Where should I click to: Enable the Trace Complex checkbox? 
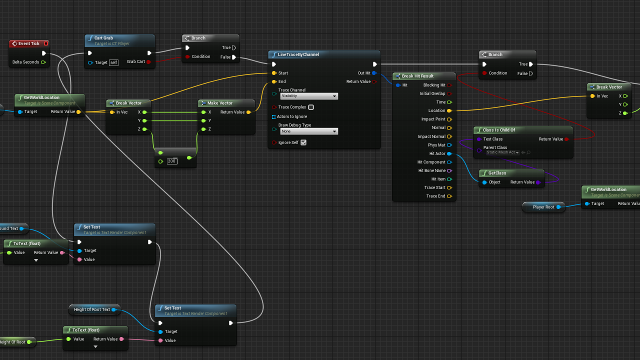tap(311, 107)
